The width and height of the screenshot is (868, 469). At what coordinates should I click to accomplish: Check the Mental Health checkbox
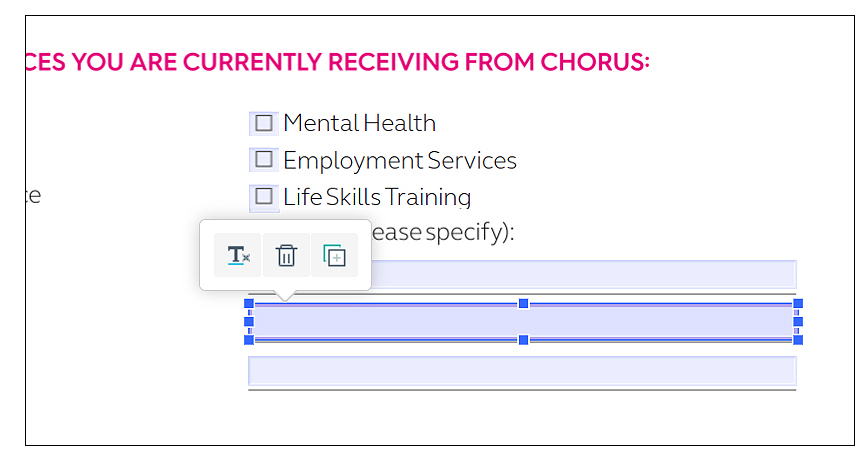coord(264,123)
